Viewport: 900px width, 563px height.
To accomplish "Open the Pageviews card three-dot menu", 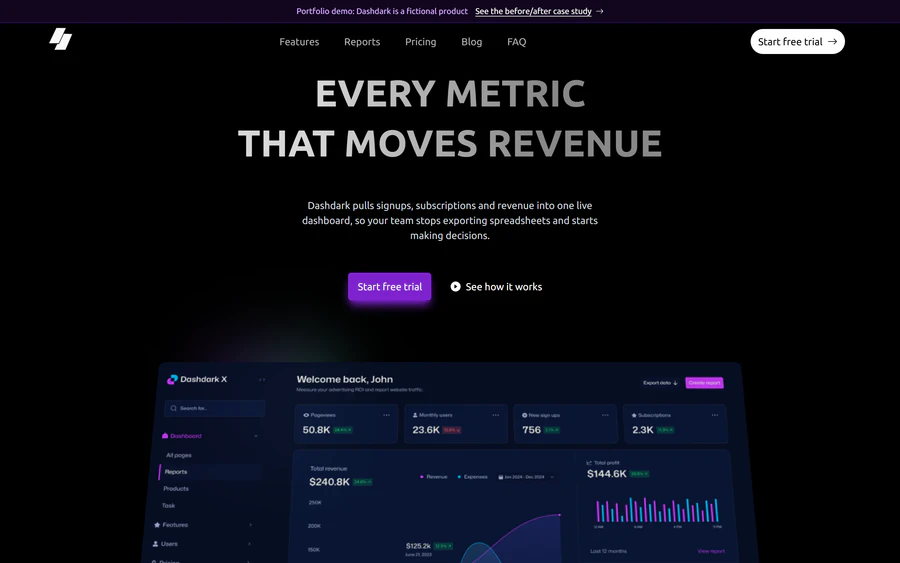I will point(386,415).
